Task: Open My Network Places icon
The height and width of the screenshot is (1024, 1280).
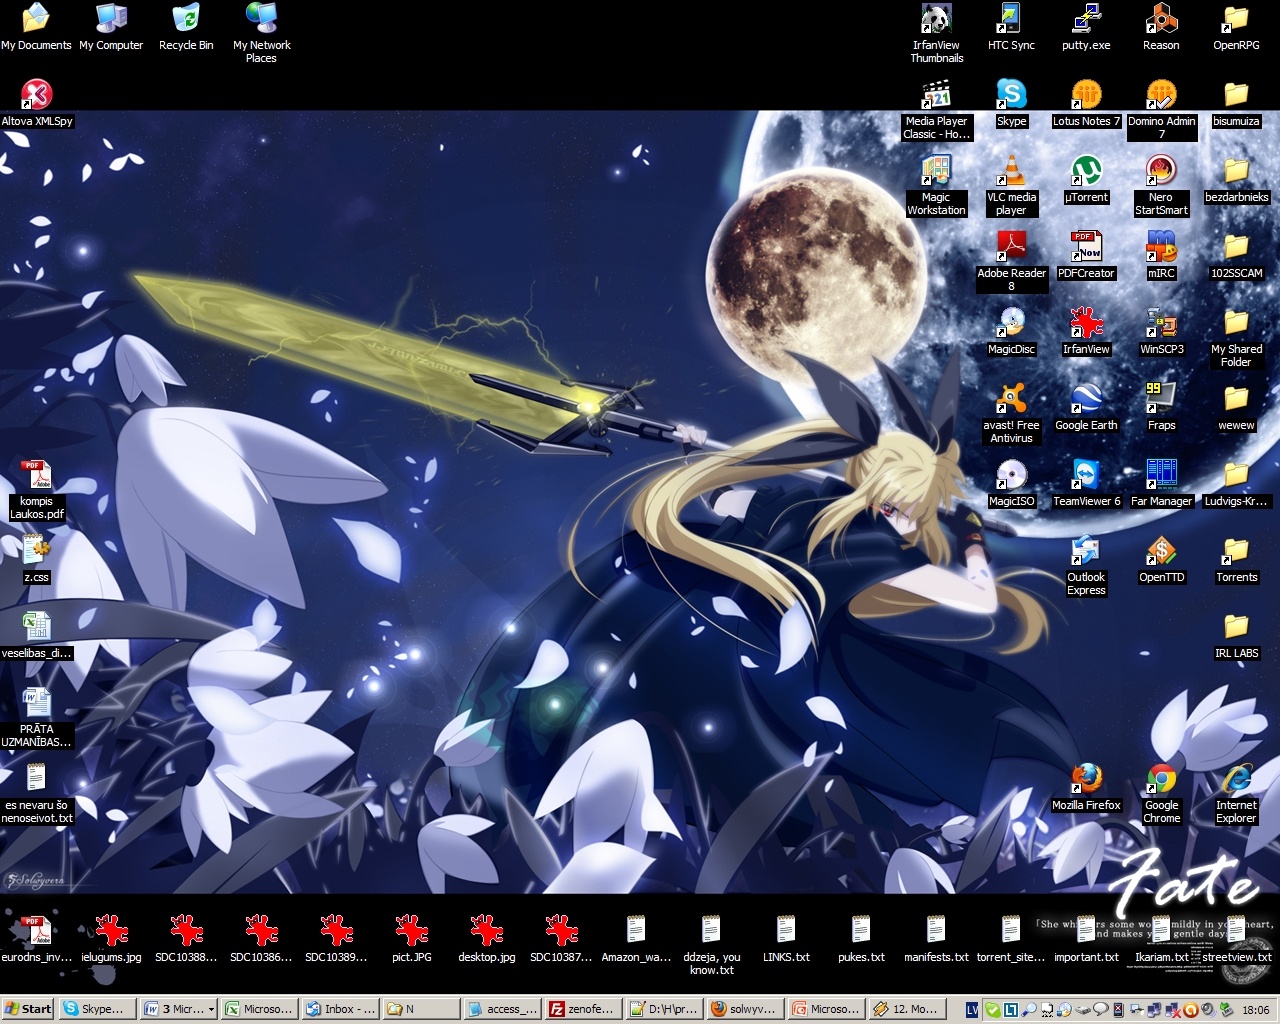Action: point(261,33)
